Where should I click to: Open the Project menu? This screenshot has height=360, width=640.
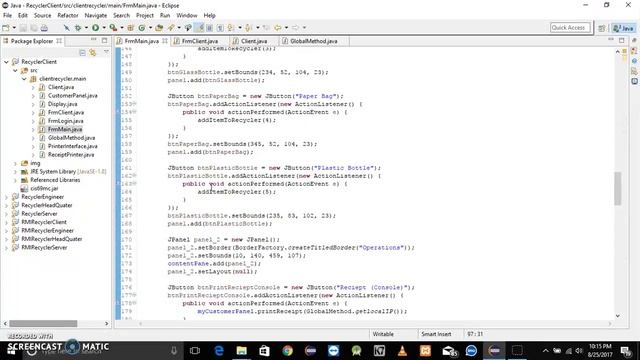(x=144, y=16)
